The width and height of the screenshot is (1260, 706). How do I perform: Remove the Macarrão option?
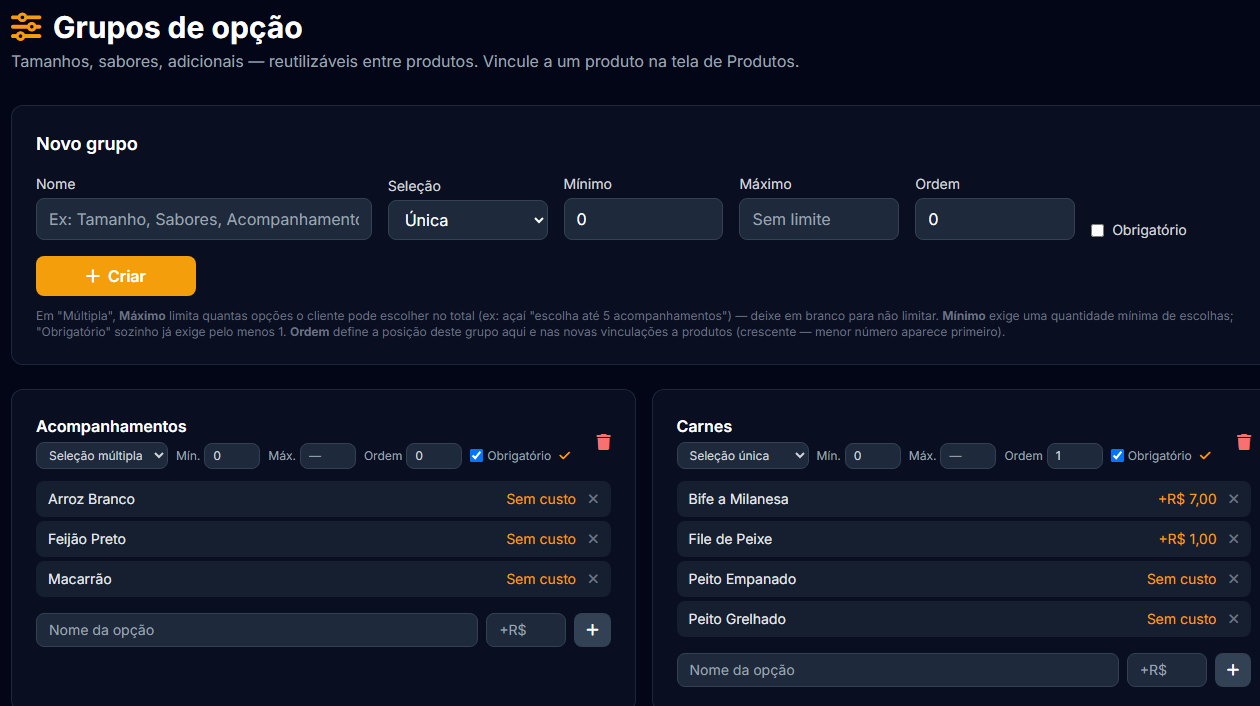click(593, 579)
